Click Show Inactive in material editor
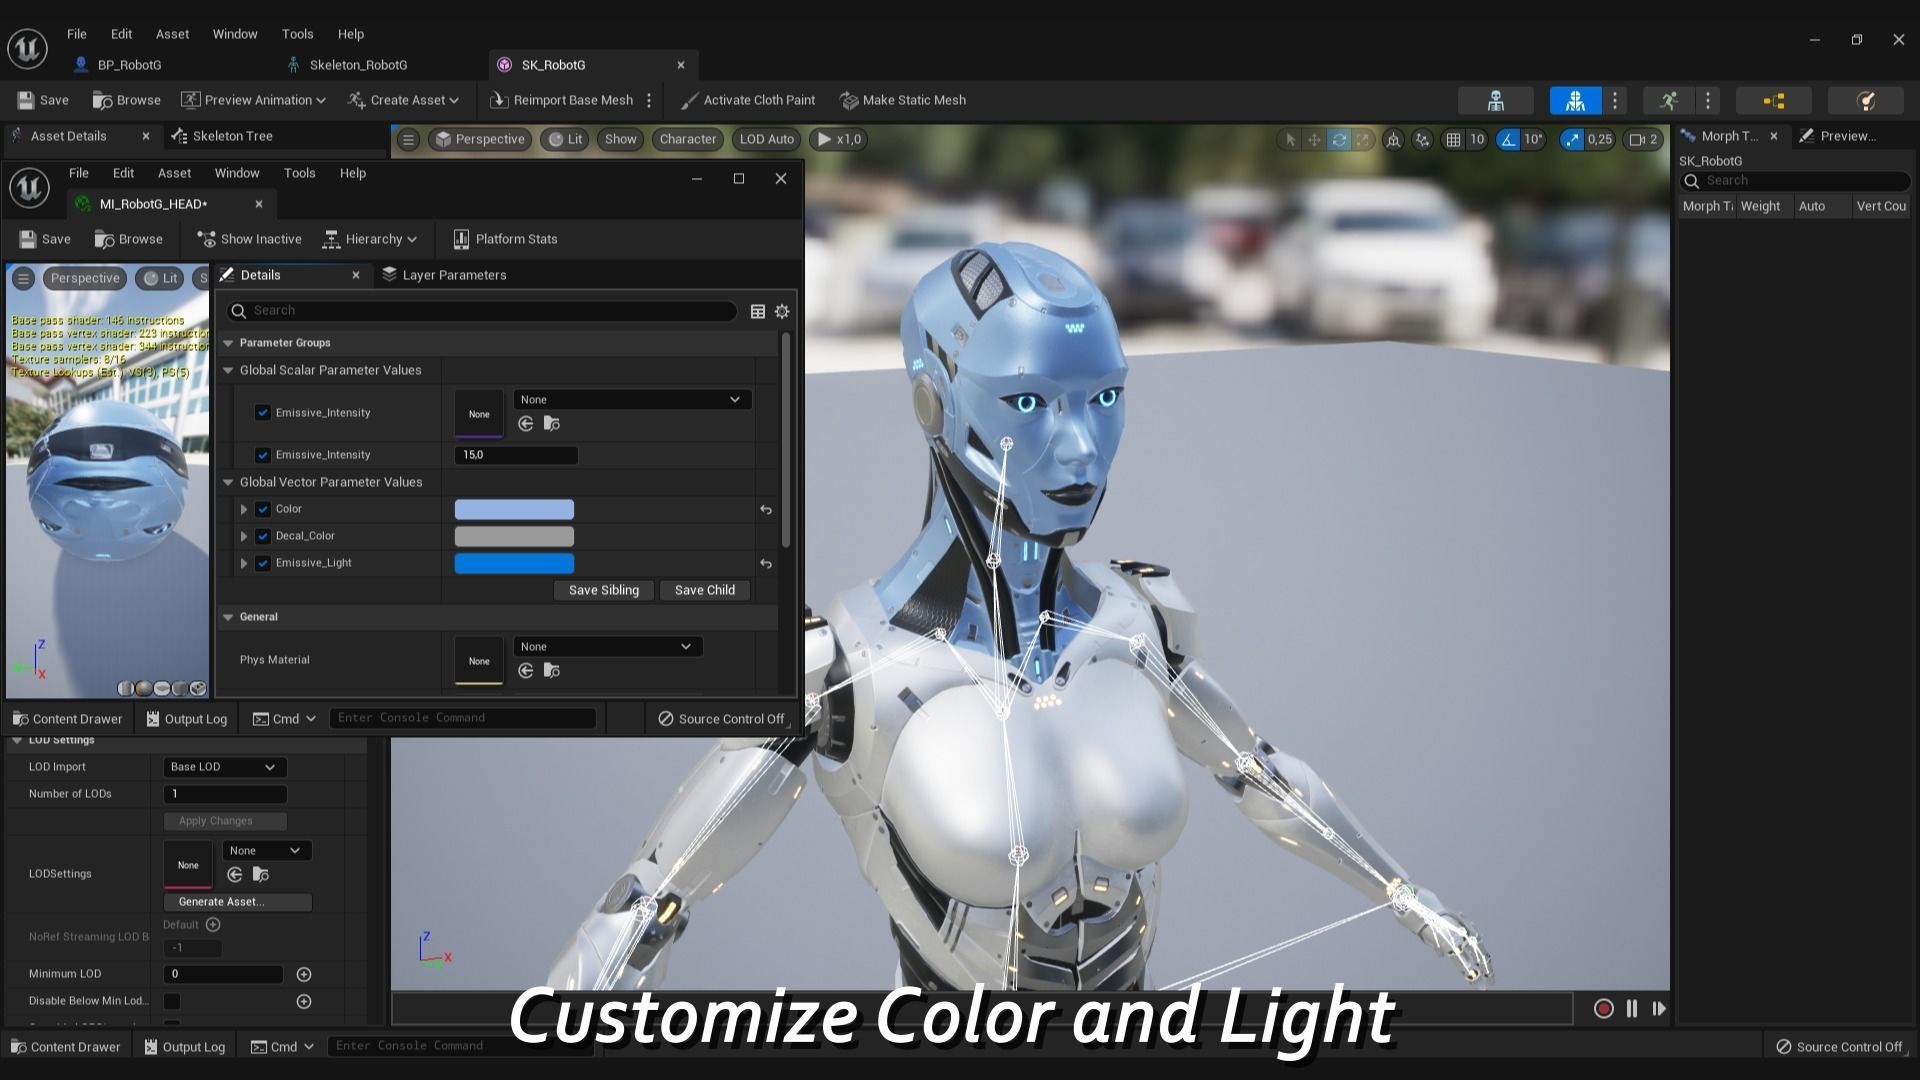The height and width of the screenshot is (1080, 1920). coord(250,239)
